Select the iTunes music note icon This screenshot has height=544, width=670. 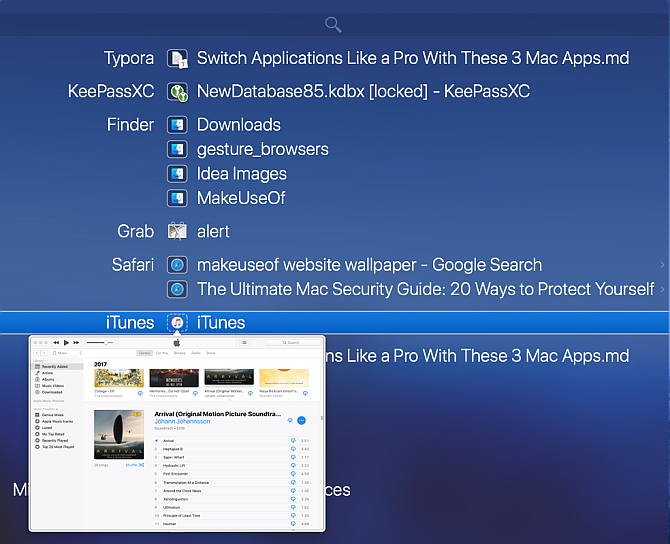click(x=177, y=323)
